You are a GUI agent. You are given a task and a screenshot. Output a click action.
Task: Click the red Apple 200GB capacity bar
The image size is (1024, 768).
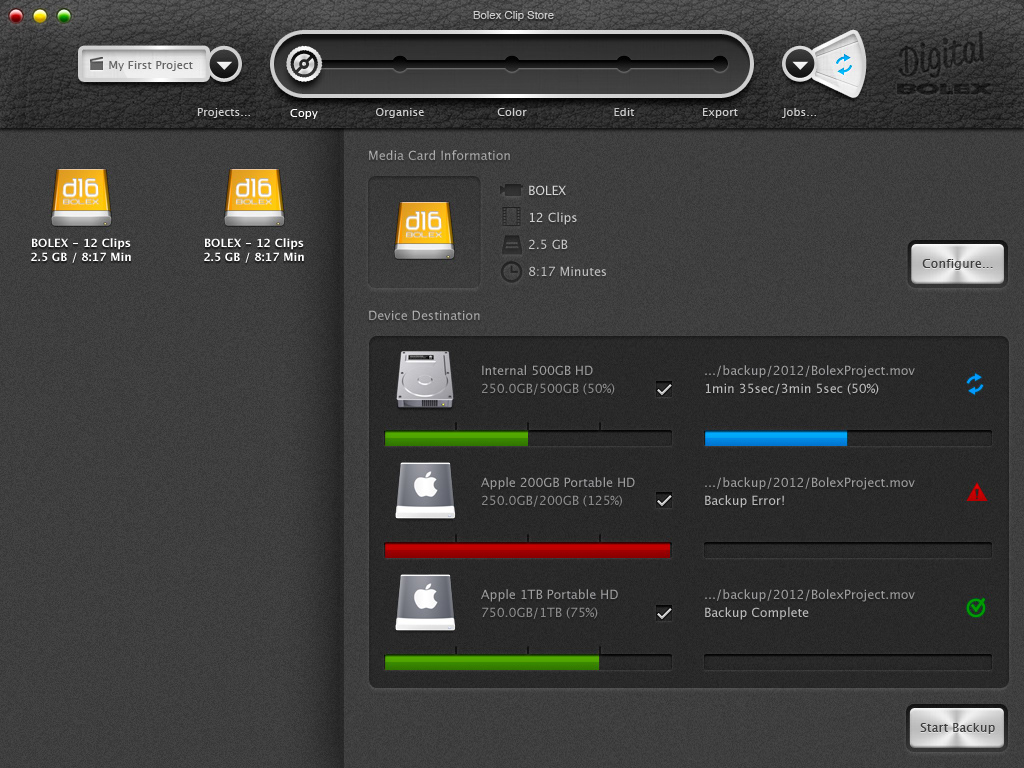pyautogui.click(x=528, y=551)
